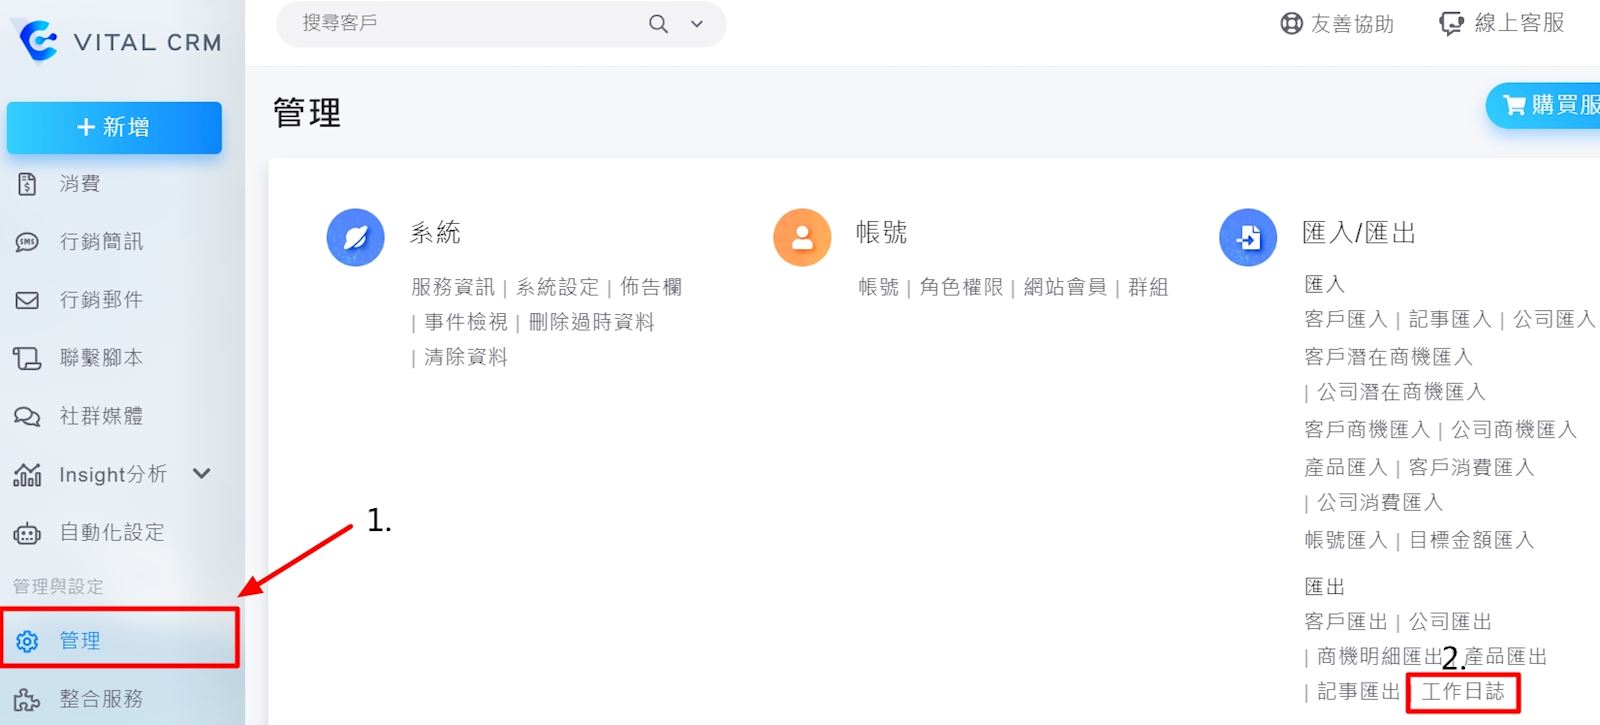Click the 自動化設定 robot icon
Image resolution: width=1600 pixels, height=725 pixels.
click(27, 533)
